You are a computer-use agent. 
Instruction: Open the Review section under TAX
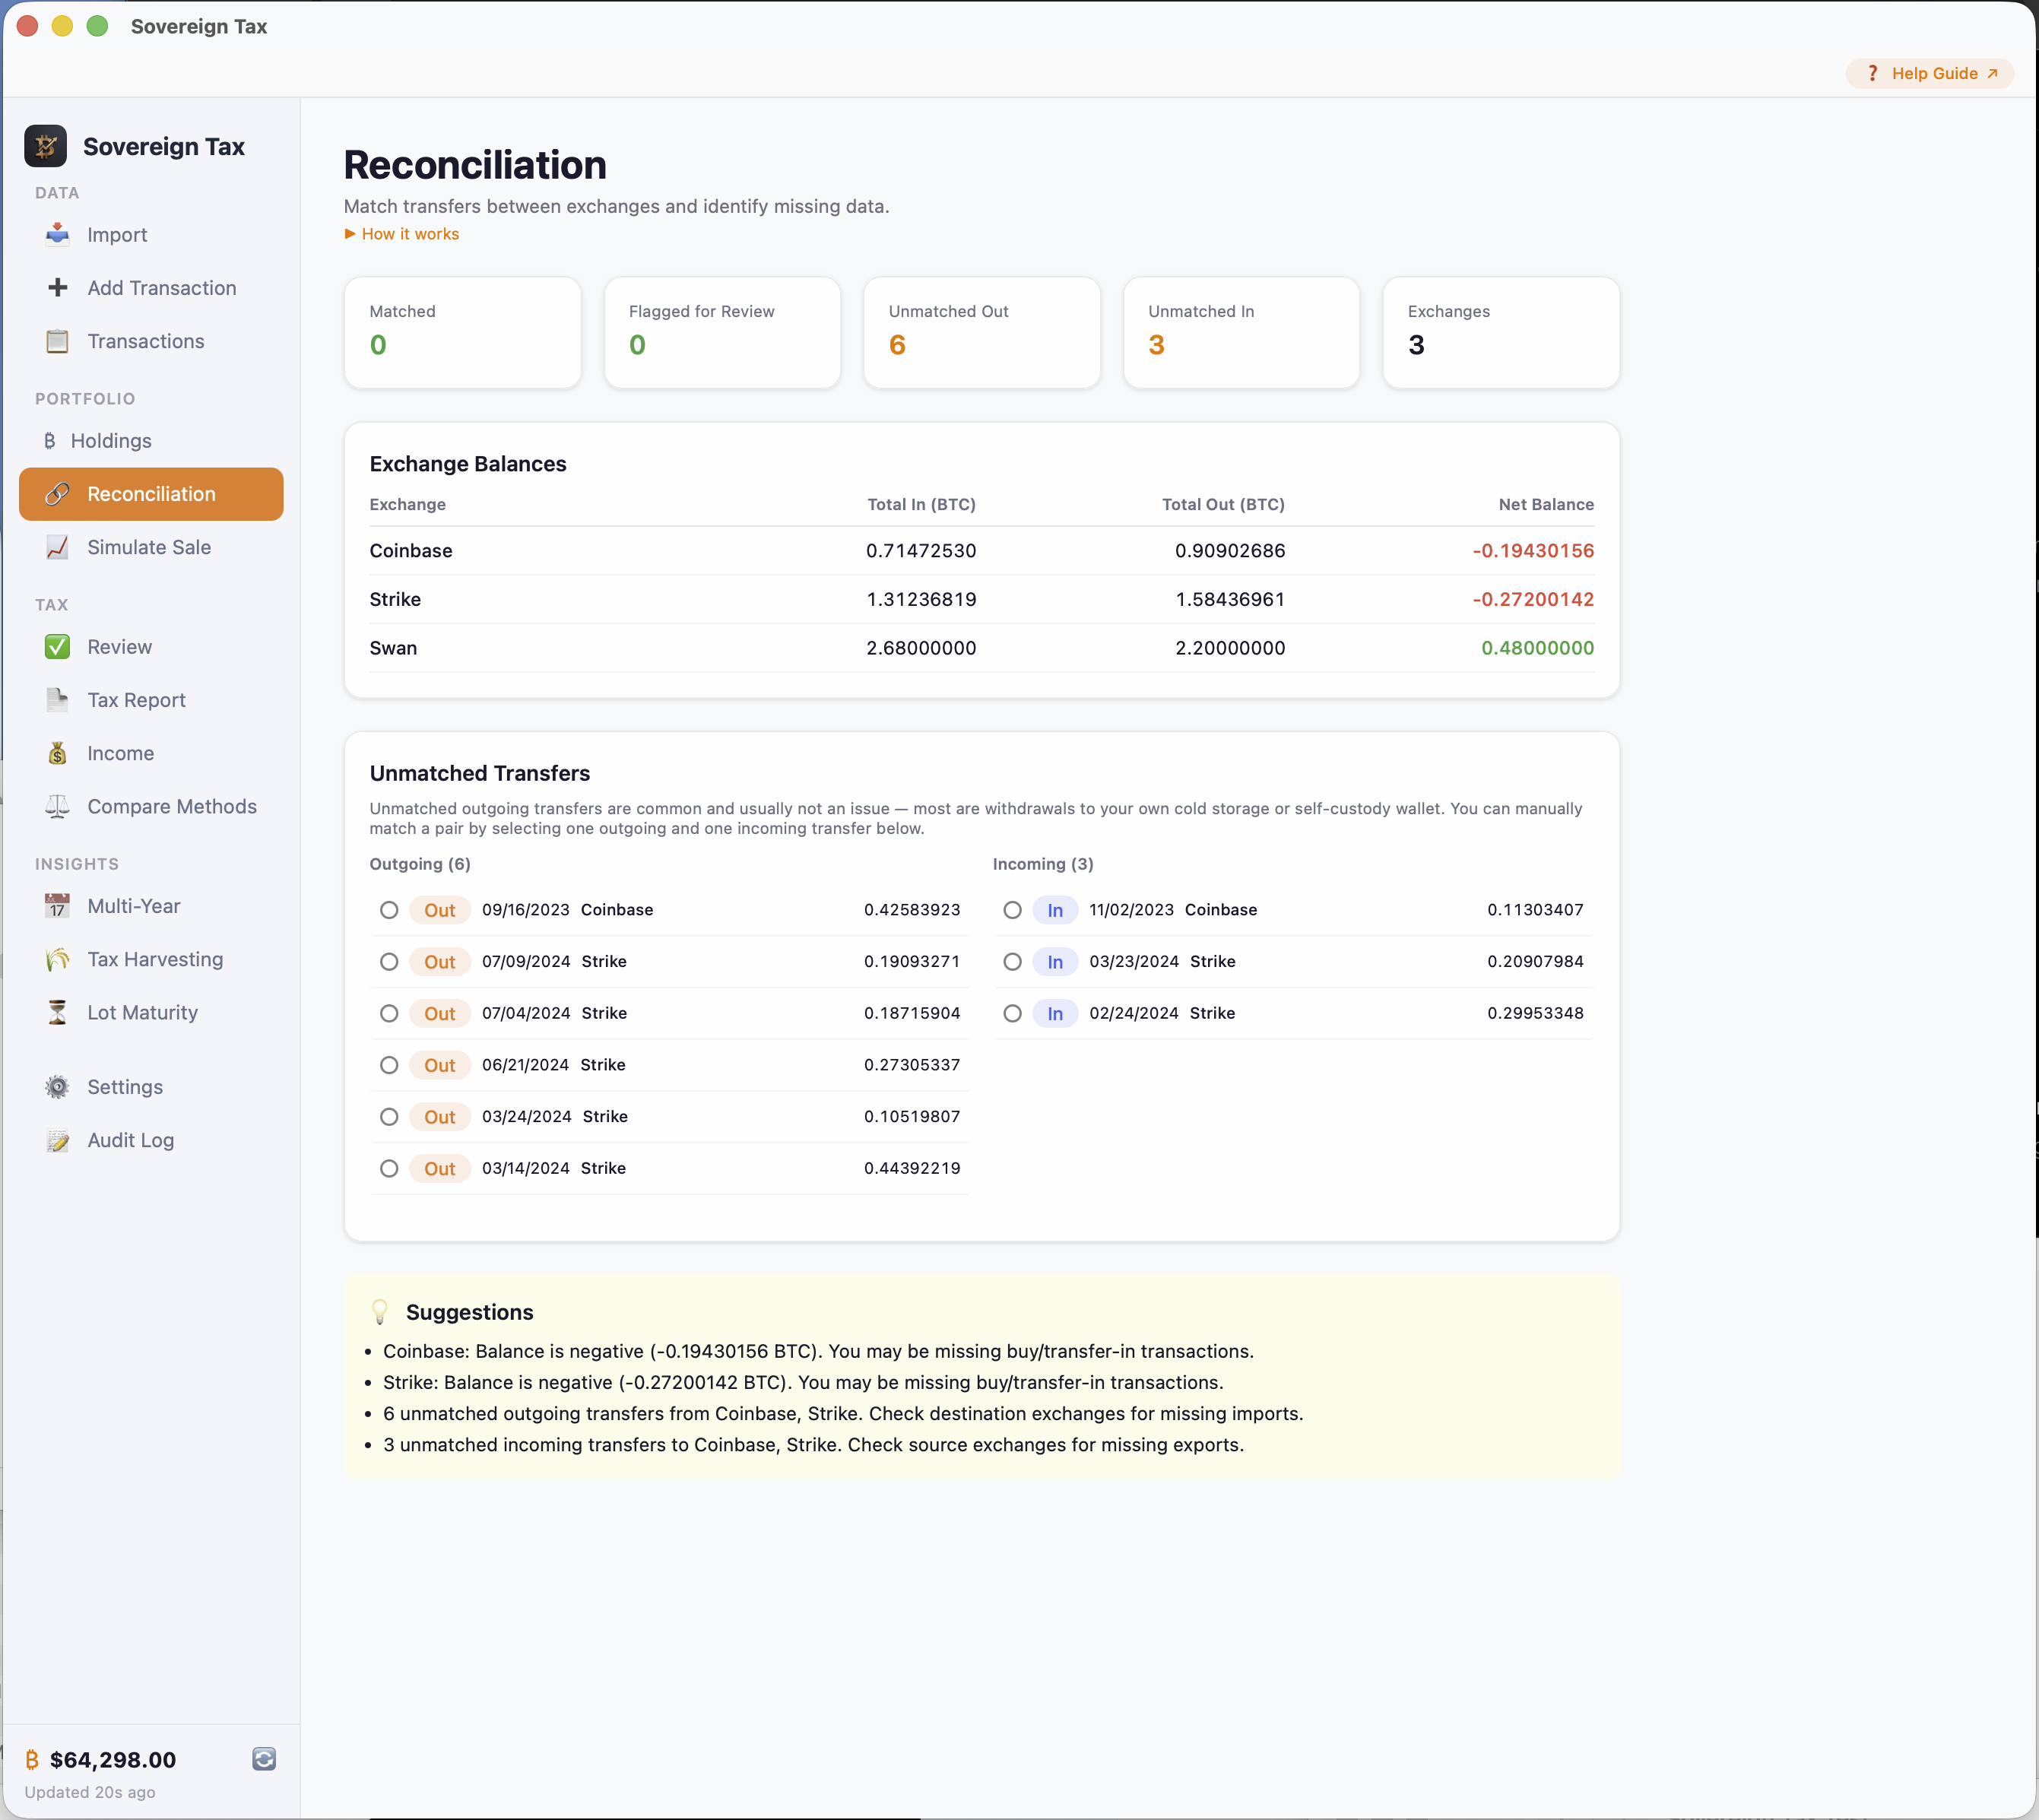click(57, 646)
